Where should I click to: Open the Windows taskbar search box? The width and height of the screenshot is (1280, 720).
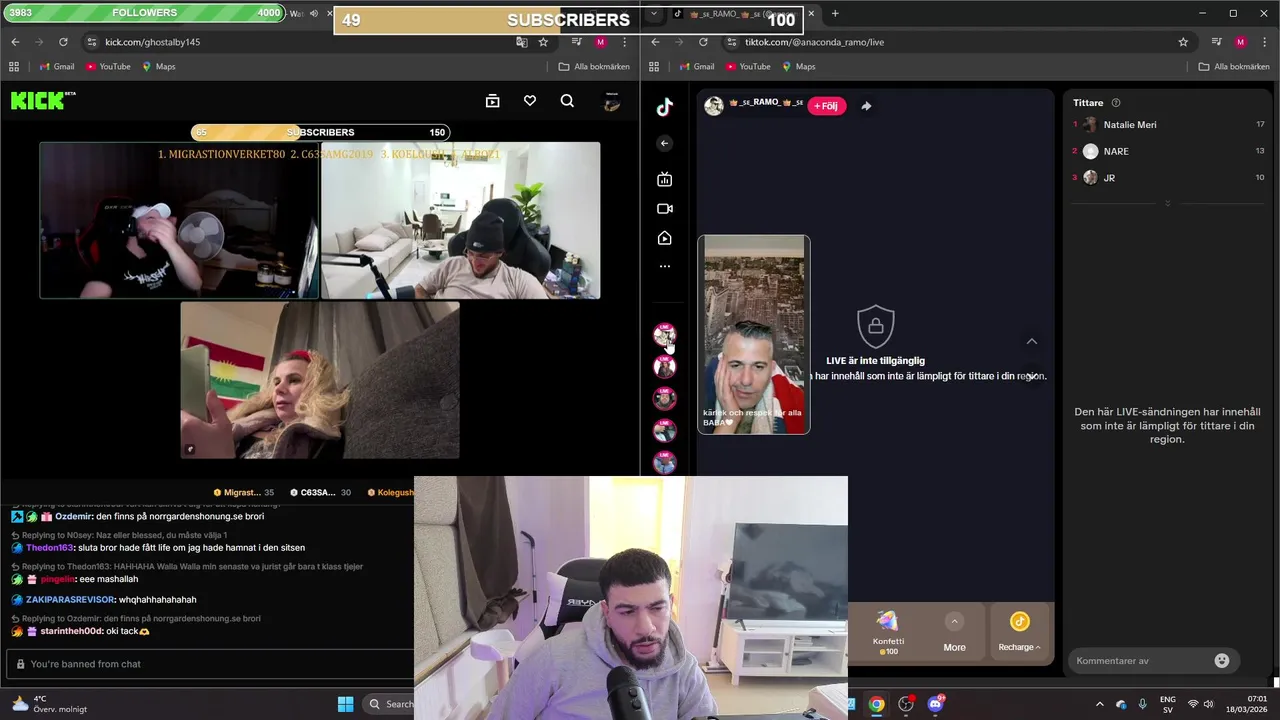[x=388, y=704]
